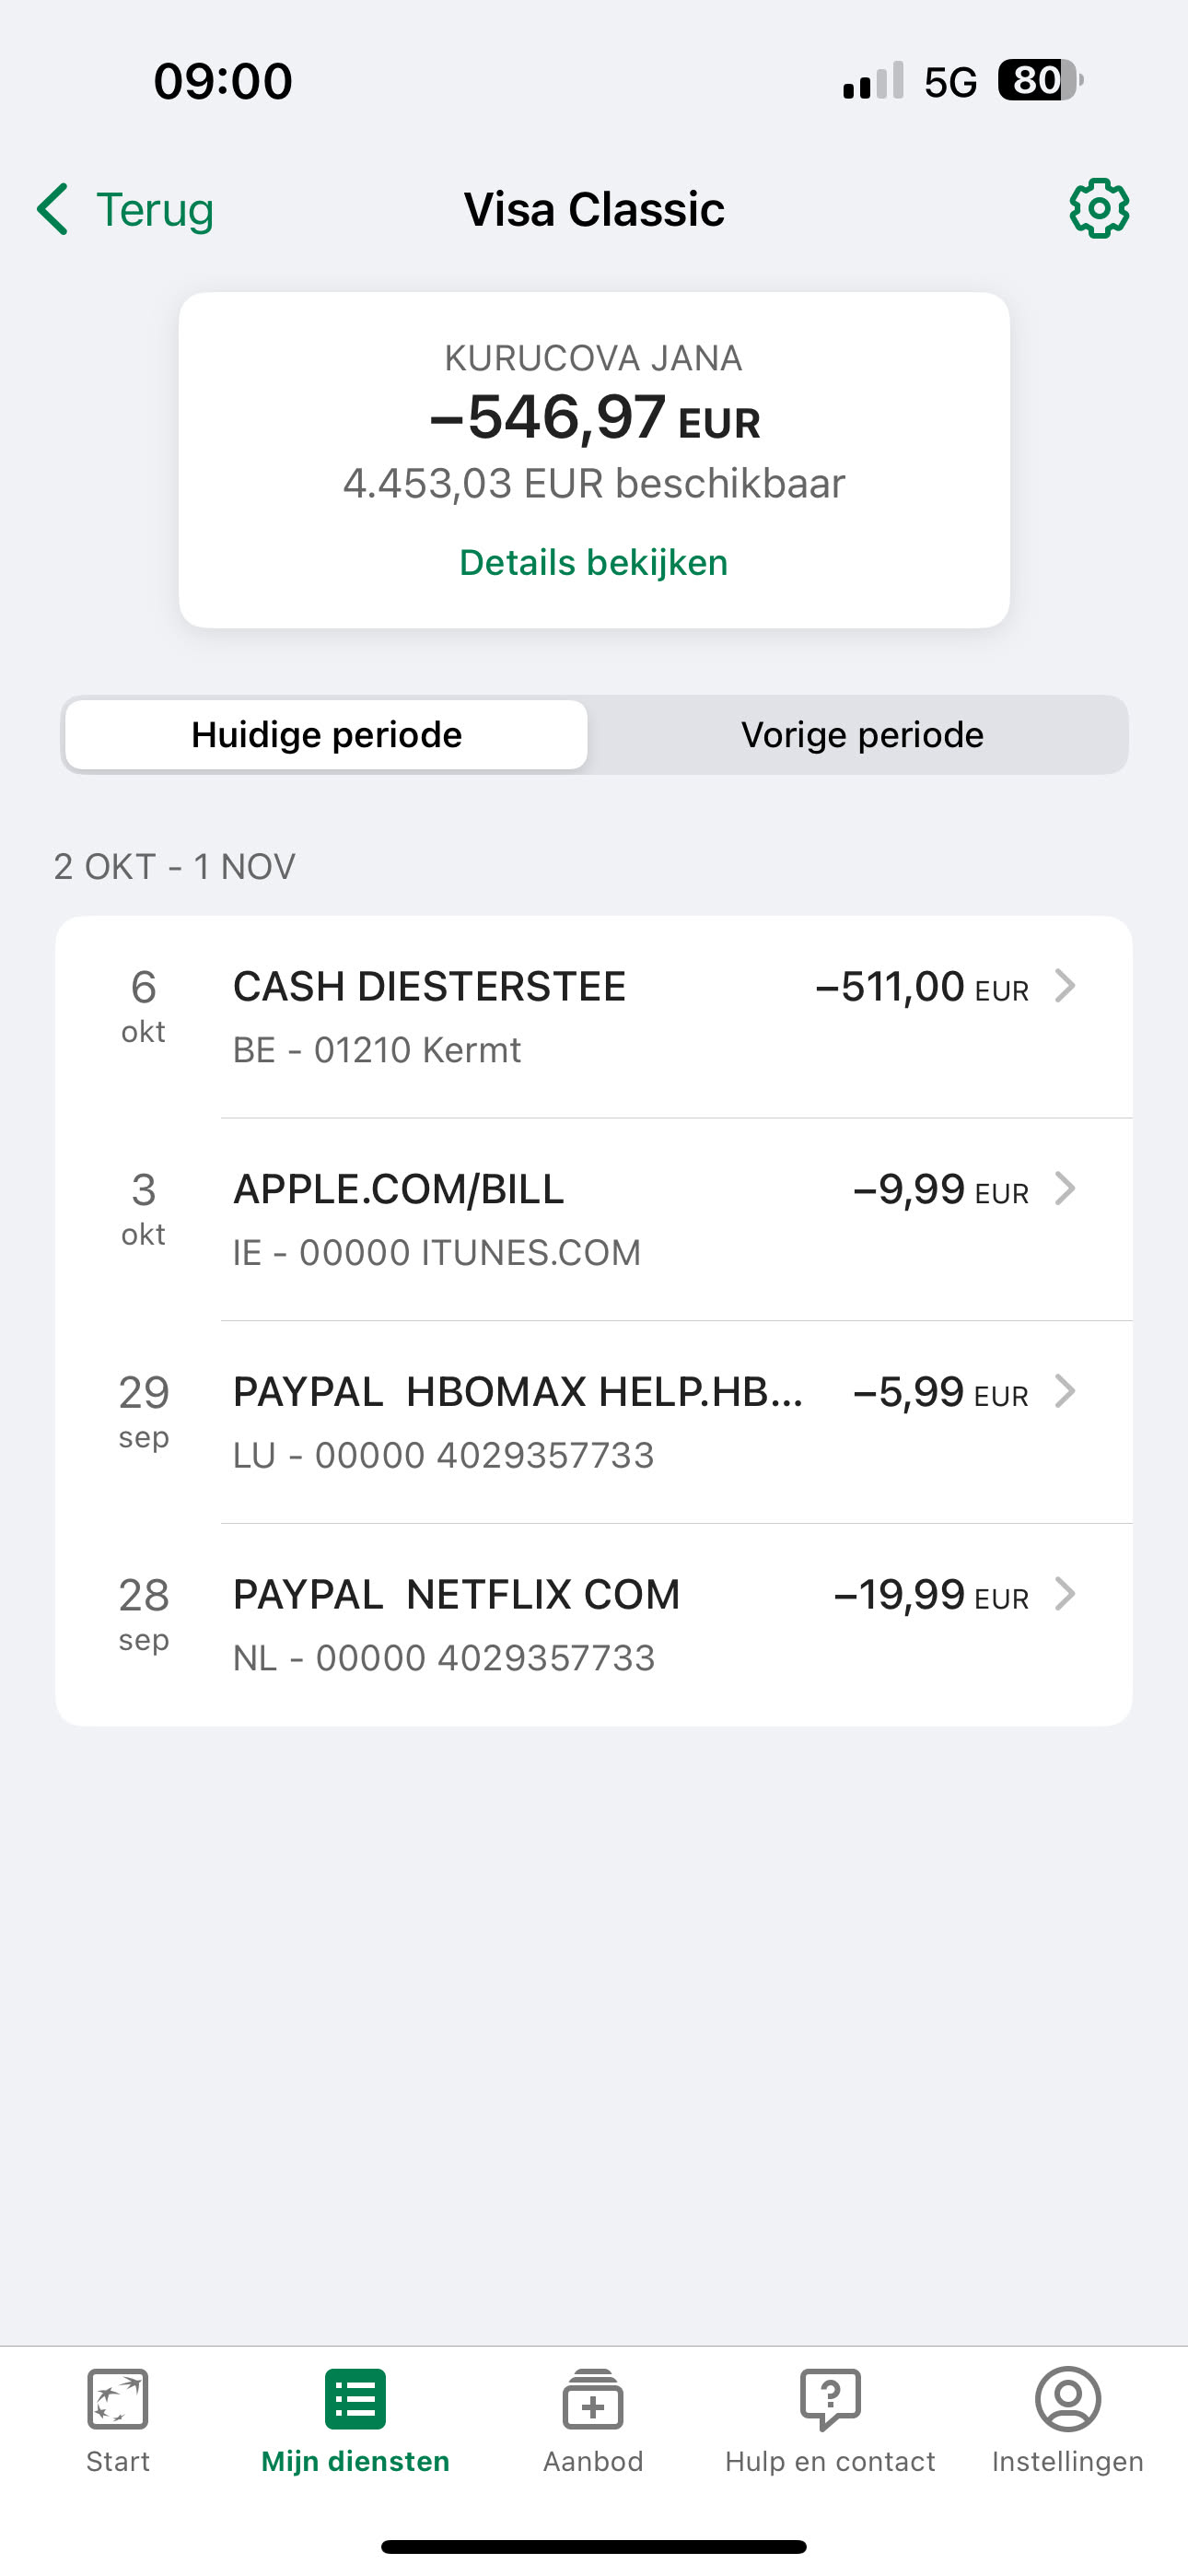This screenshot has width=1188, height=2576.
Task: Open card settings gear icon
Action: tap(1099, 209)
